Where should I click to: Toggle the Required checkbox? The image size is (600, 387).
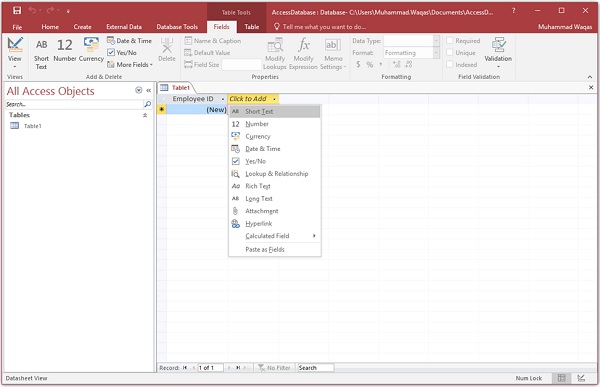click(x=450, y=41)
